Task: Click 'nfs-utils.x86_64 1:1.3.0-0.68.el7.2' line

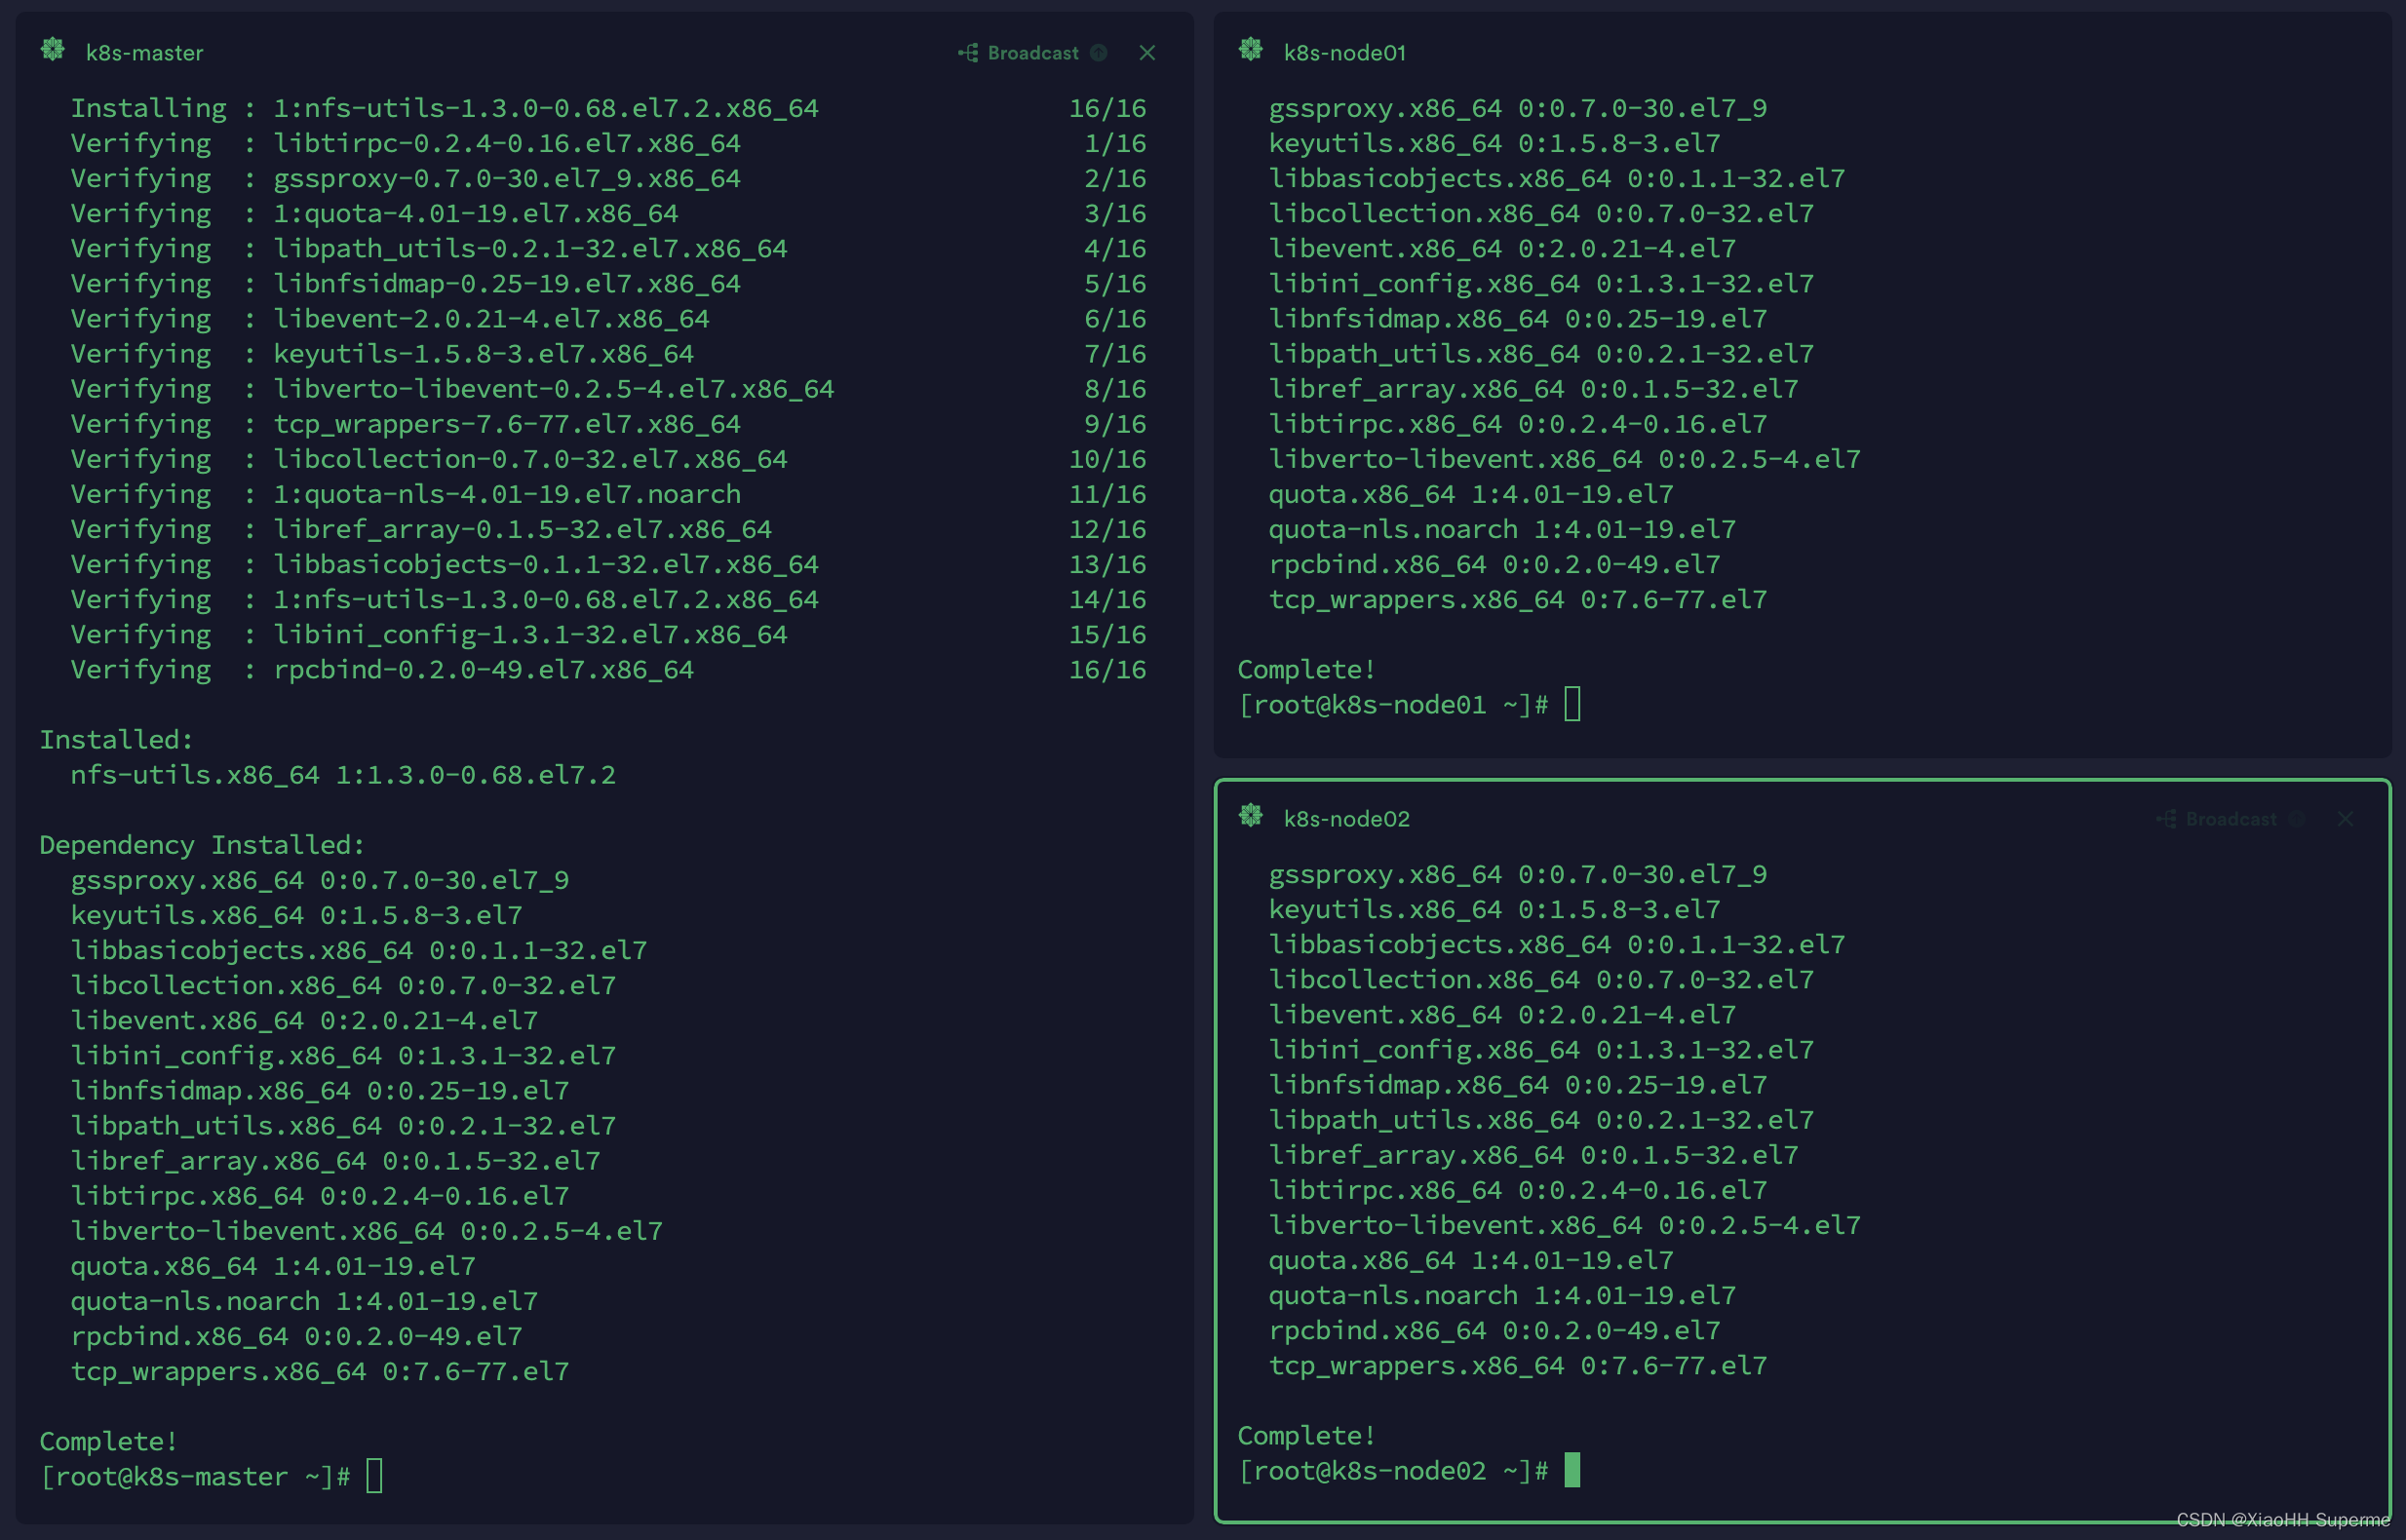Action: (x=343, y=775)
